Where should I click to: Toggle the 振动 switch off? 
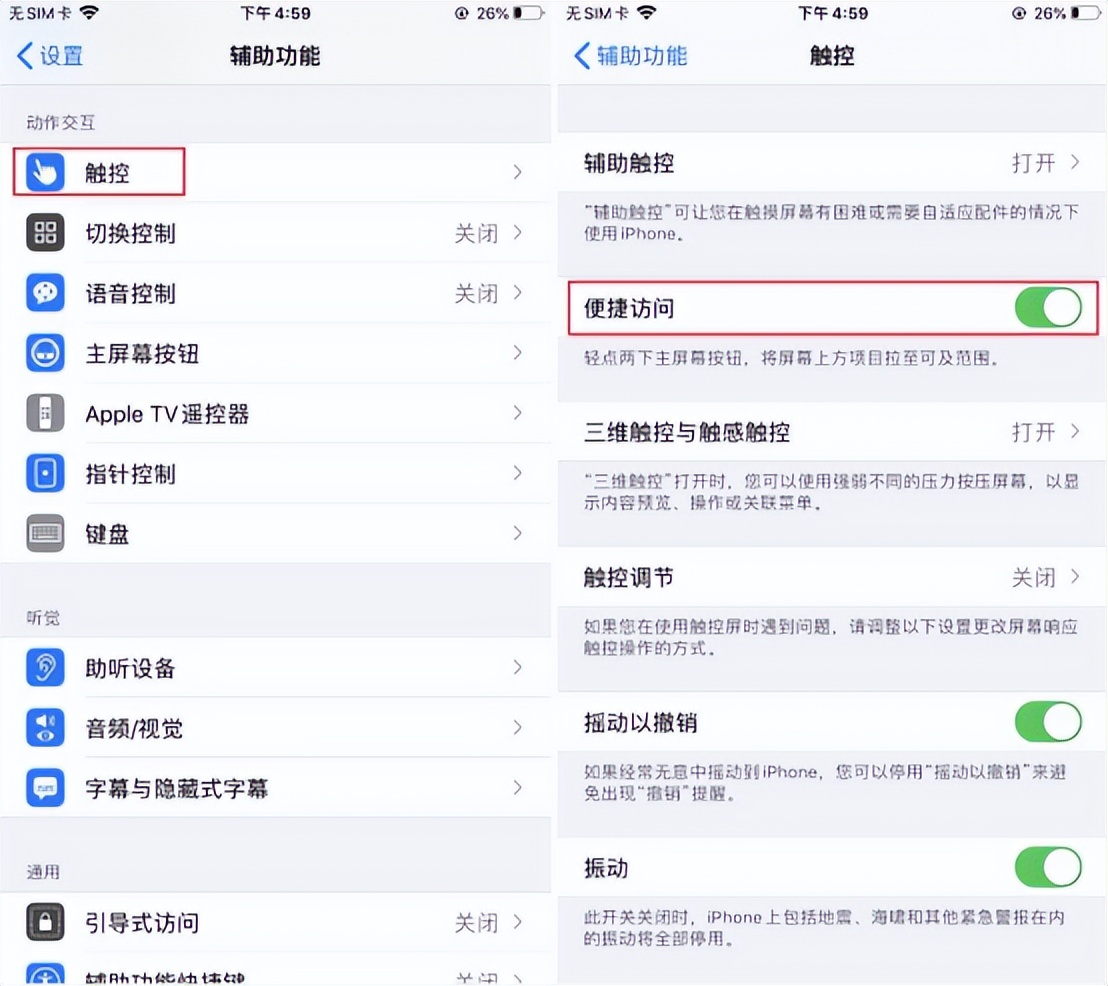coord(1047,867)
